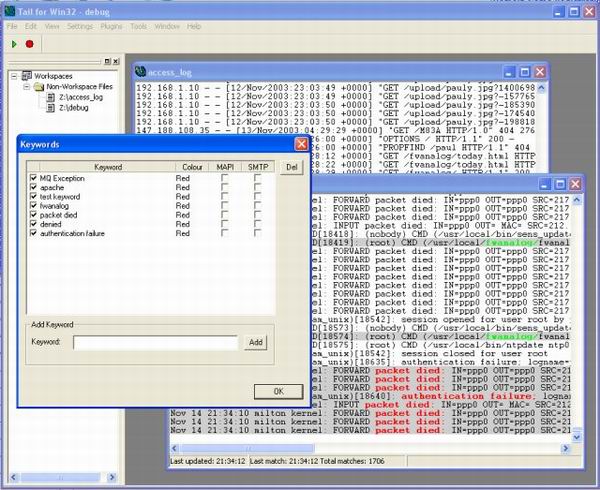The height and width of the screenshot is (490, 600).
Task: Click the workspace panel dock toggle icon
Action: click(x=108, y=61)
